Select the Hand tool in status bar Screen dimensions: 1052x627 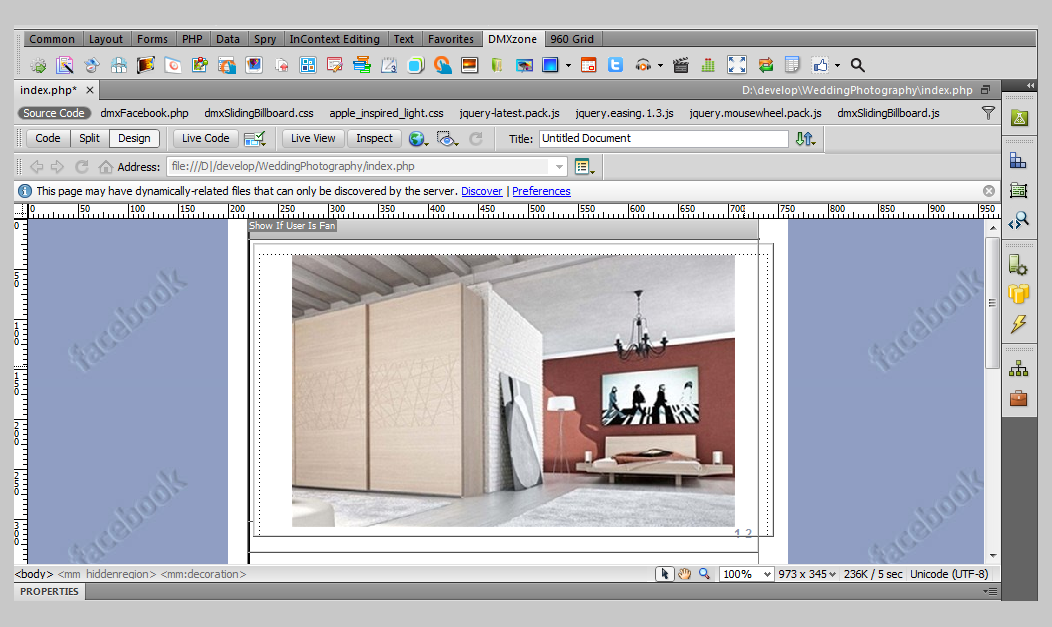[684, 574]
